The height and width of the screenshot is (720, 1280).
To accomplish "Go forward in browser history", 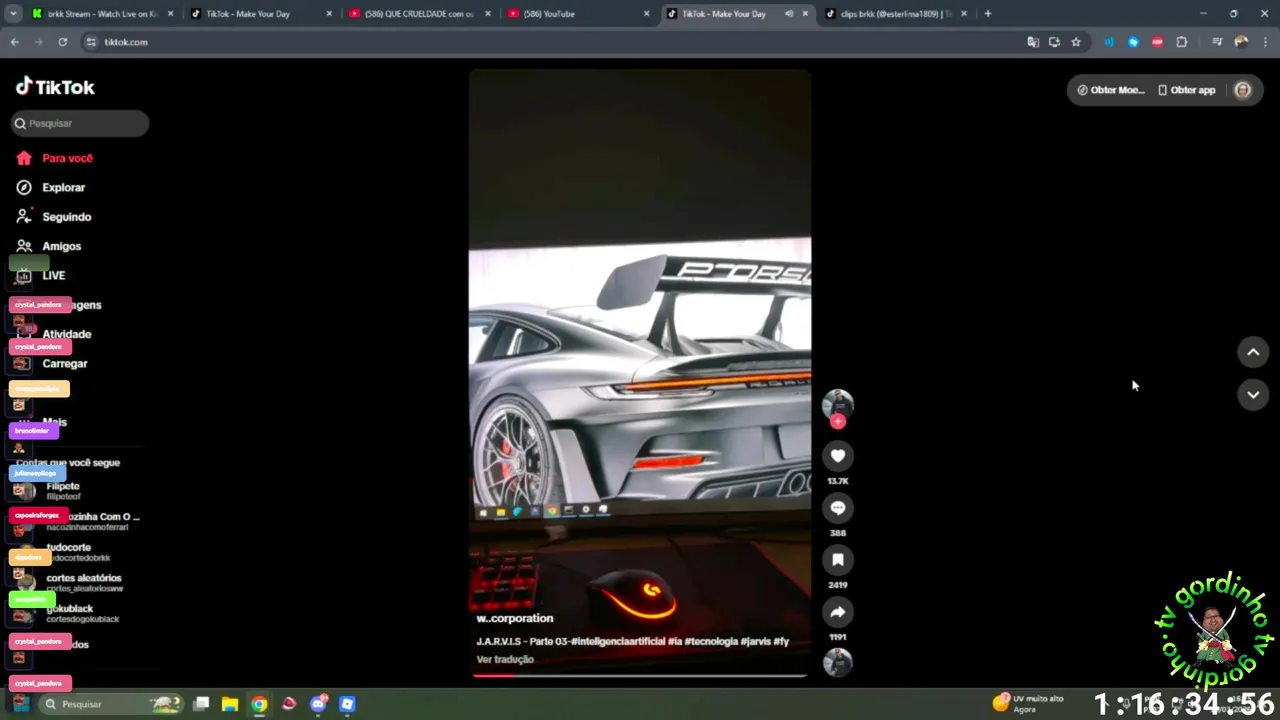I will [x=39, y=42].
